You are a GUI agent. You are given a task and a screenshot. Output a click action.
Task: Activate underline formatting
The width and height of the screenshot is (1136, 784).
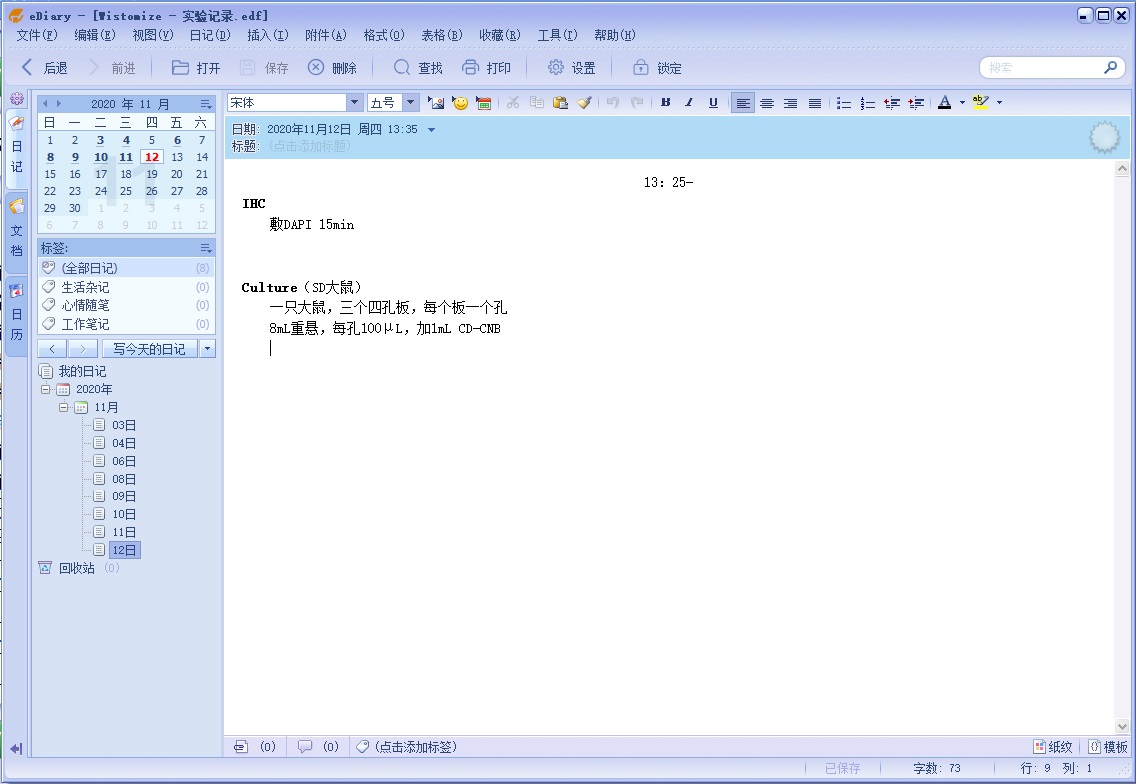(711, 102)
